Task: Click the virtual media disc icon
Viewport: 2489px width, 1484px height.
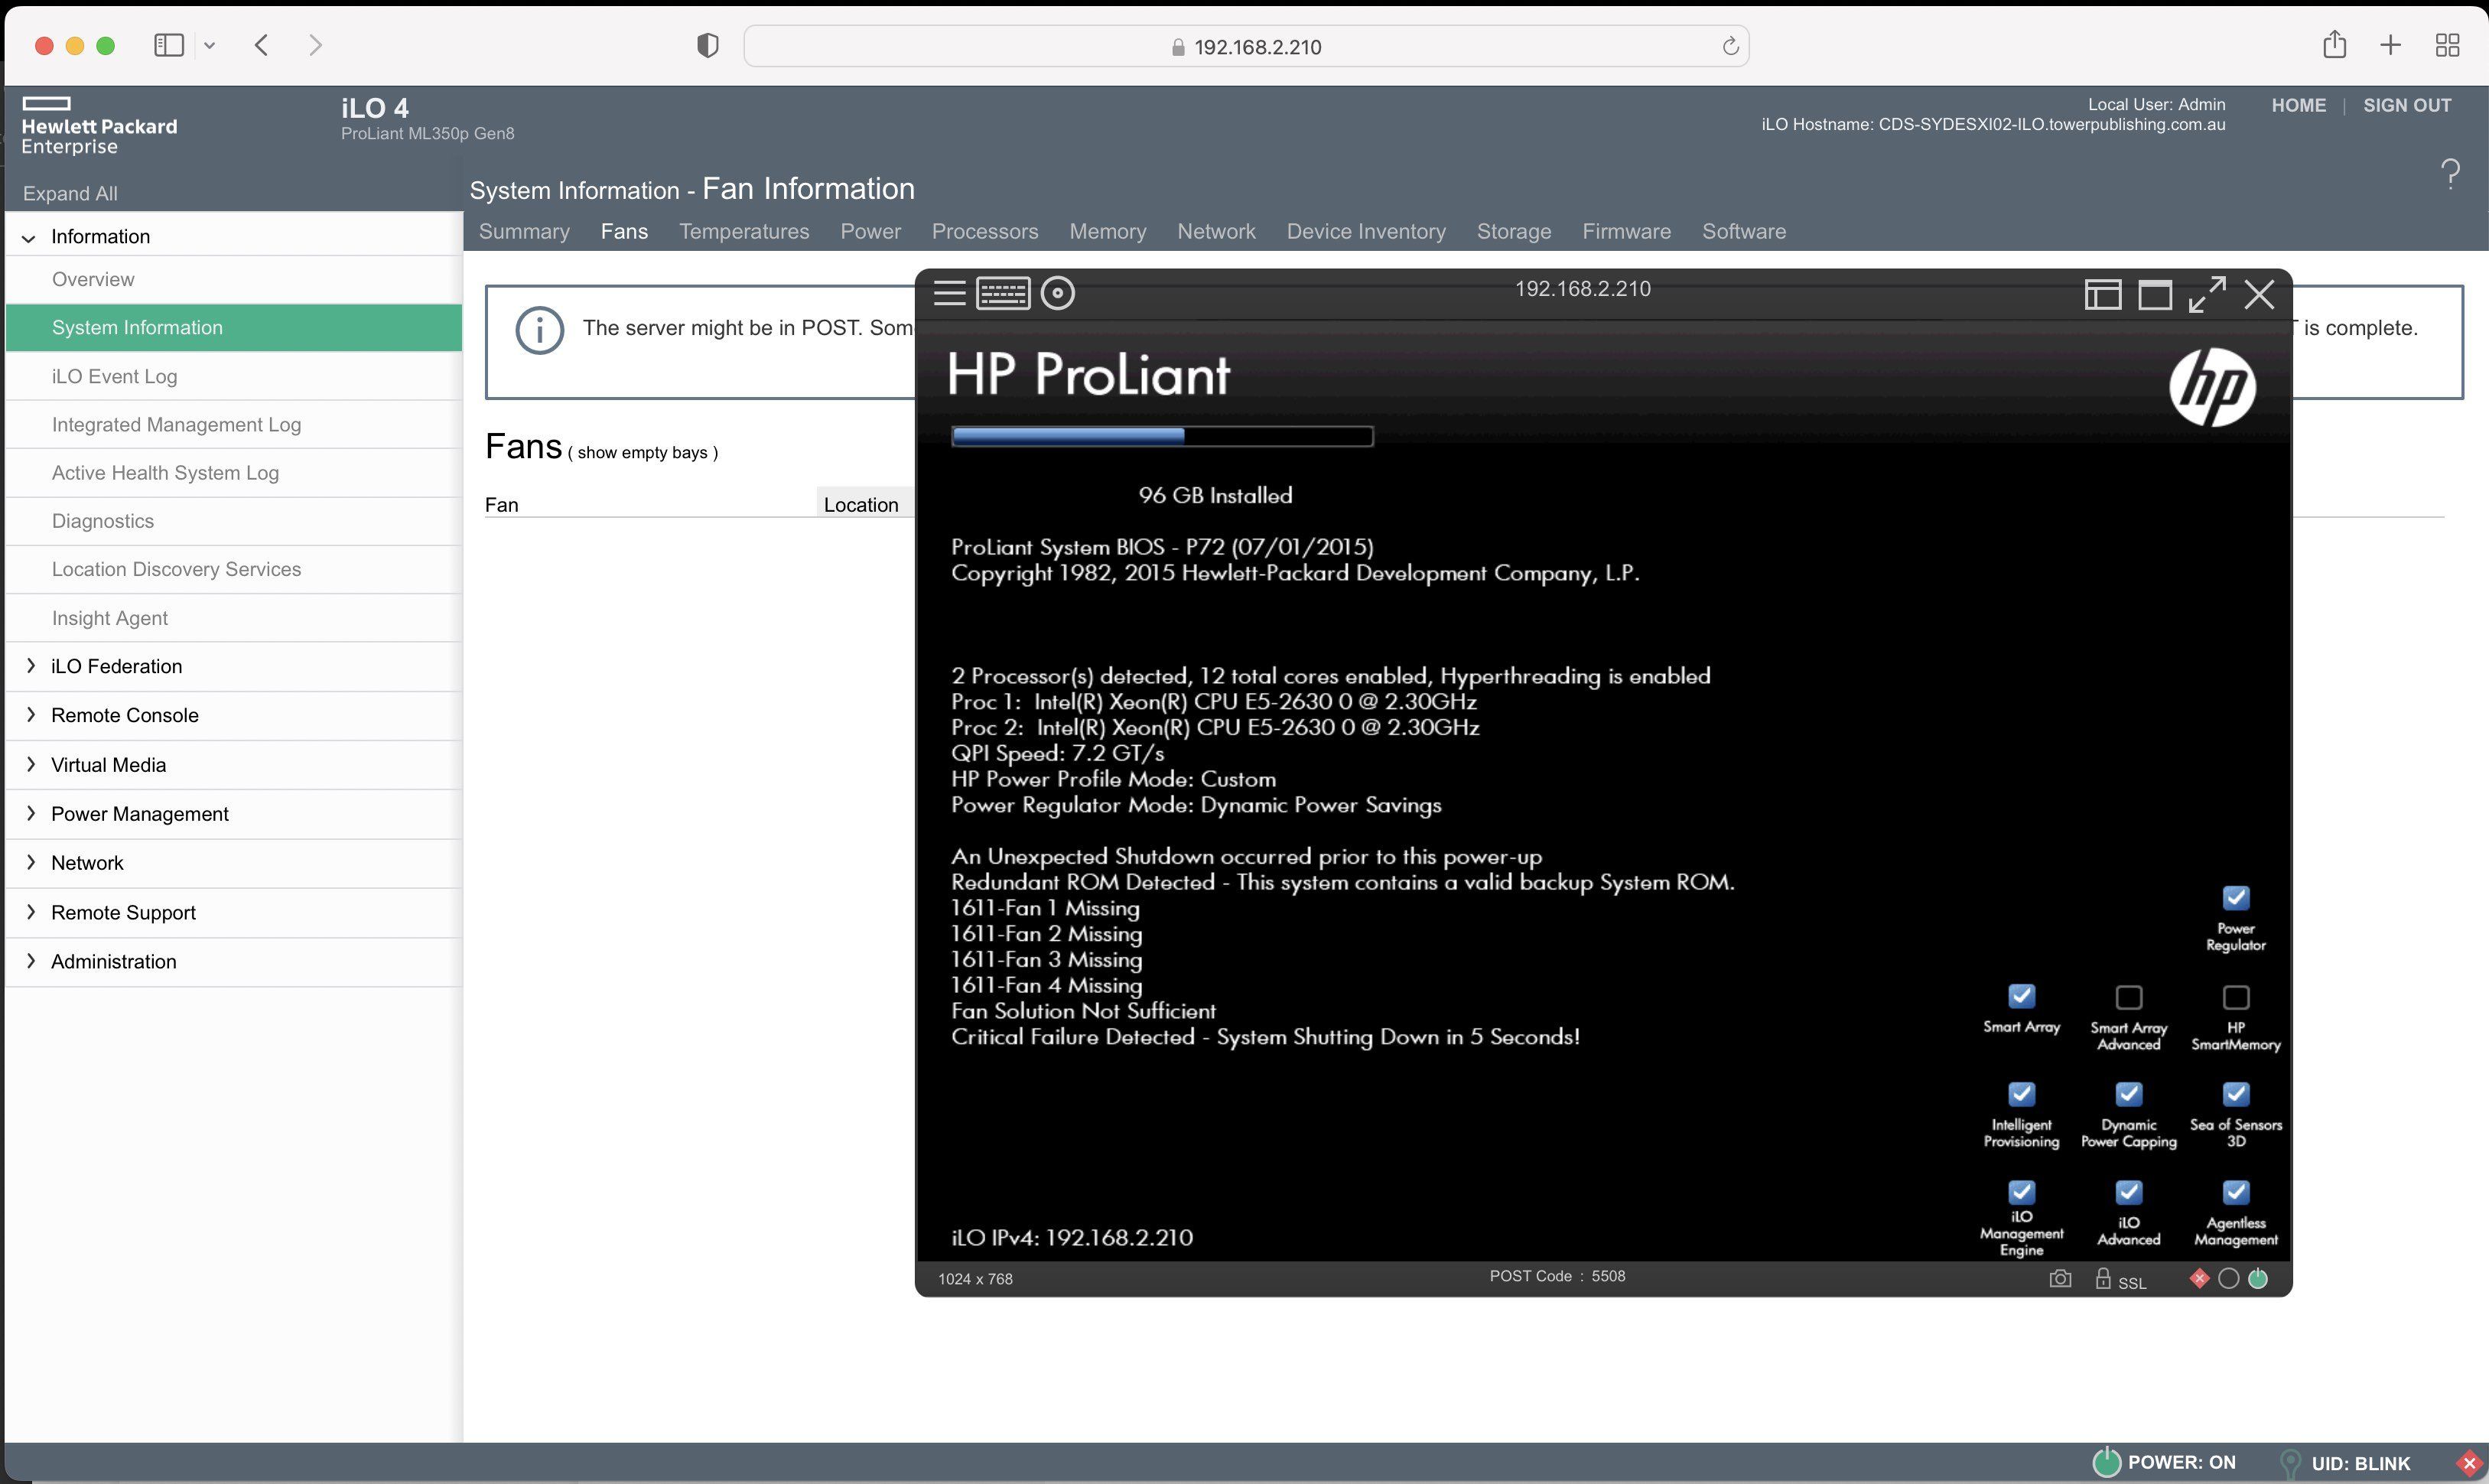Action: (1057, 293)
